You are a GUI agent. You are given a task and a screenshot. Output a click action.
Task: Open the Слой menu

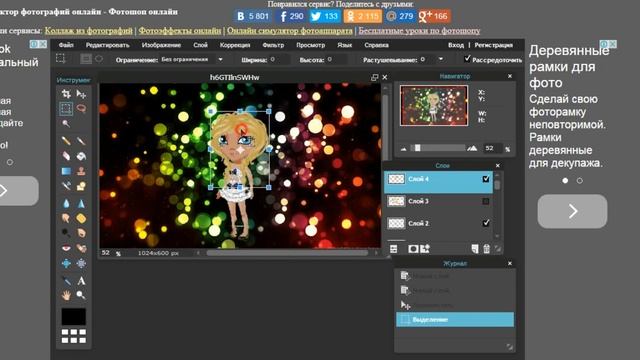tap(200, 45)
